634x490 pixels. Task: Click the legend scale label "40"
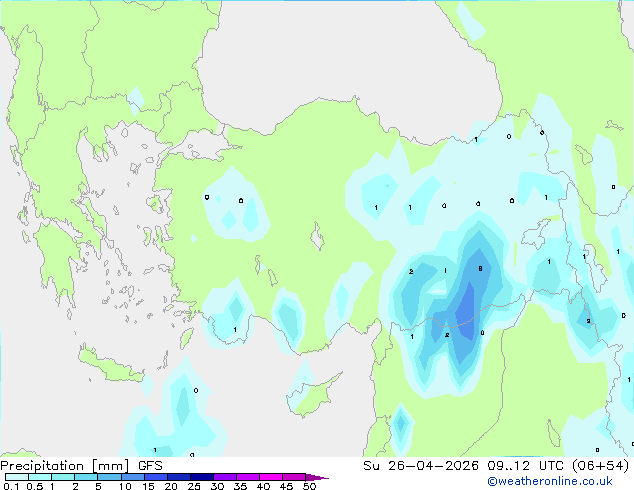(264, 486)
